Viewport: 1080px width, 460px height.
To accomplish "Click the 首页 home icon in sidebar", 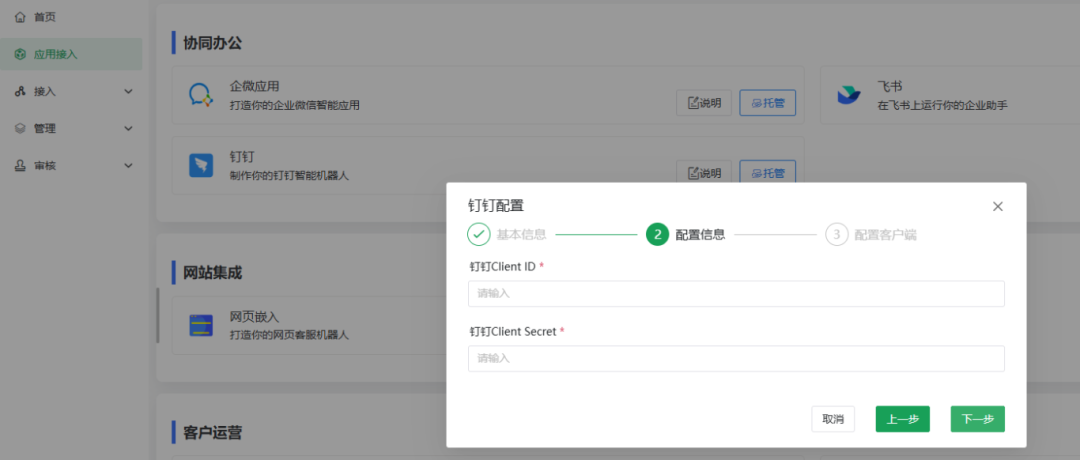I will pyautogui.click(x=20, y=17).
